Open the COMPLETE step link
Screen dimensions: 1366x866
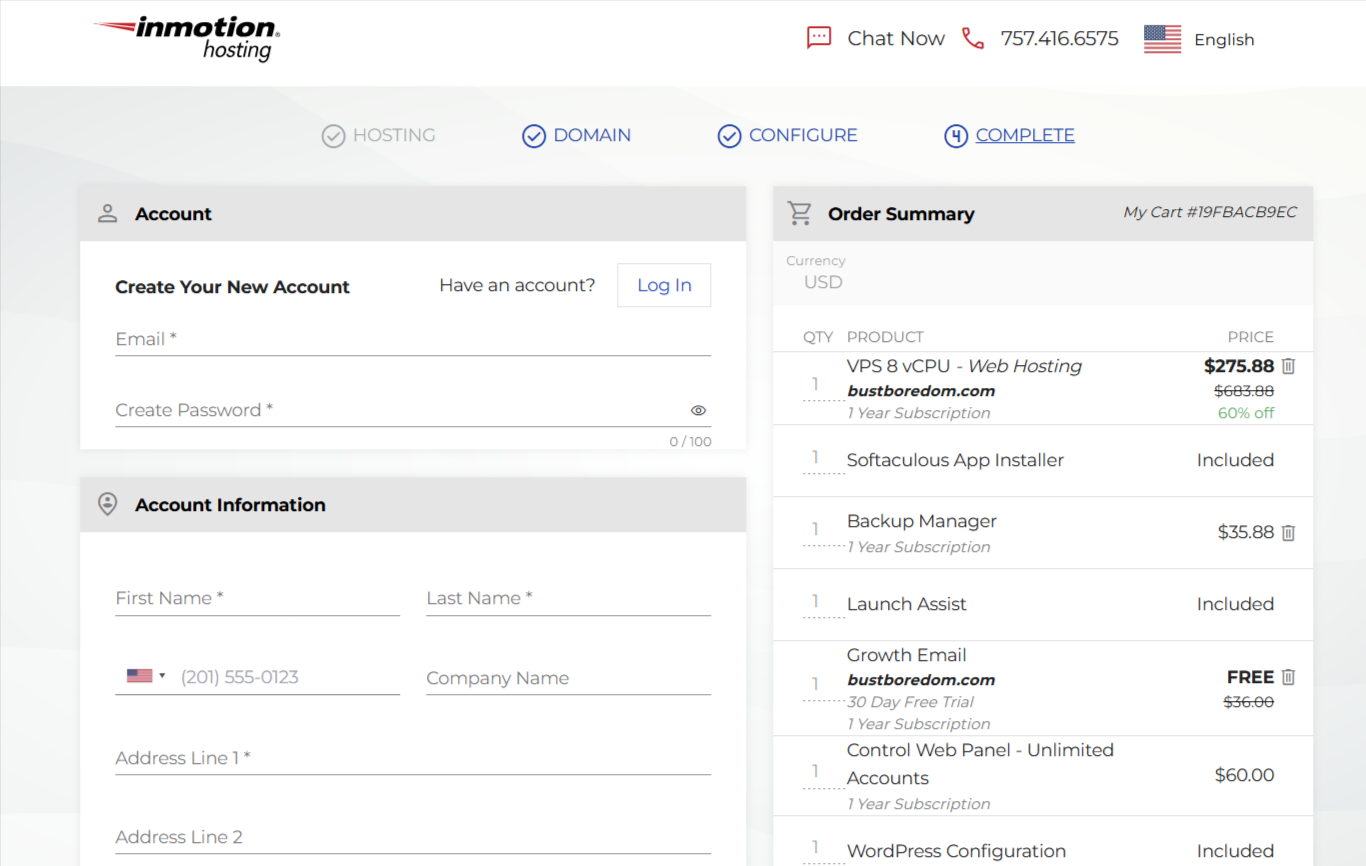(1025, 135)
